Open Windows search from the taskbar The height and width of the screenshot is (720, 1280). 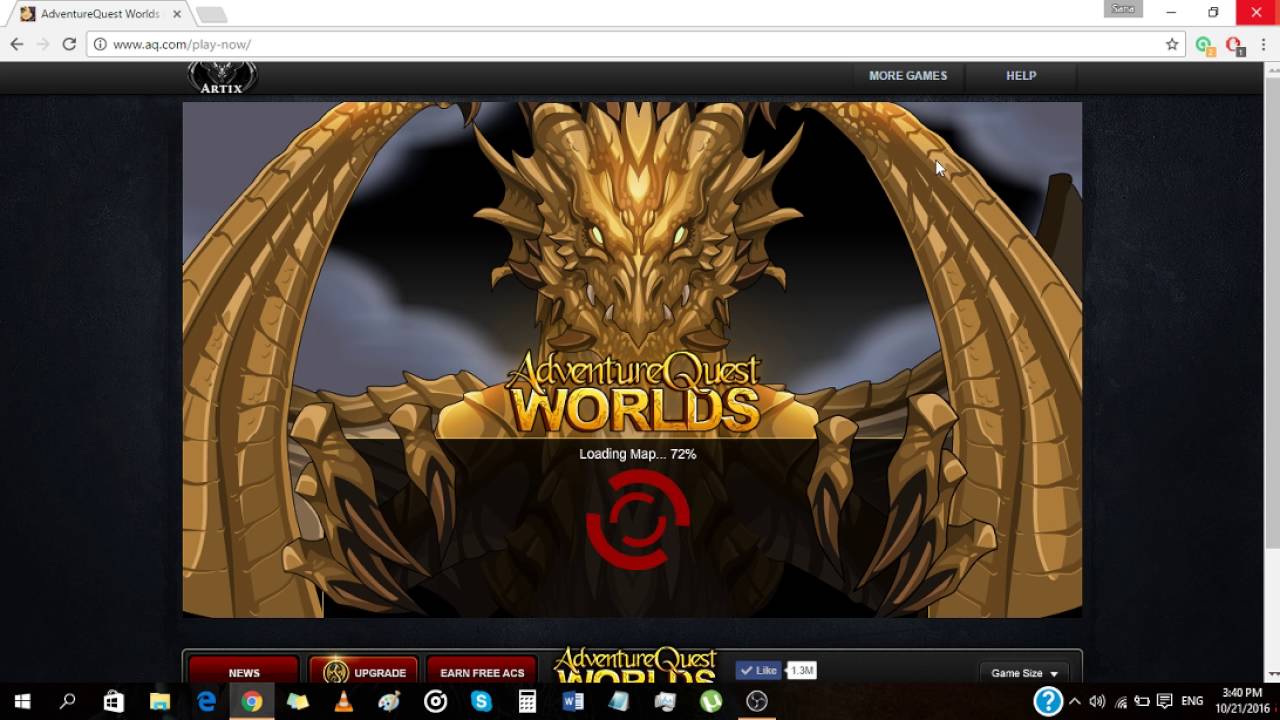click(68, 702)
